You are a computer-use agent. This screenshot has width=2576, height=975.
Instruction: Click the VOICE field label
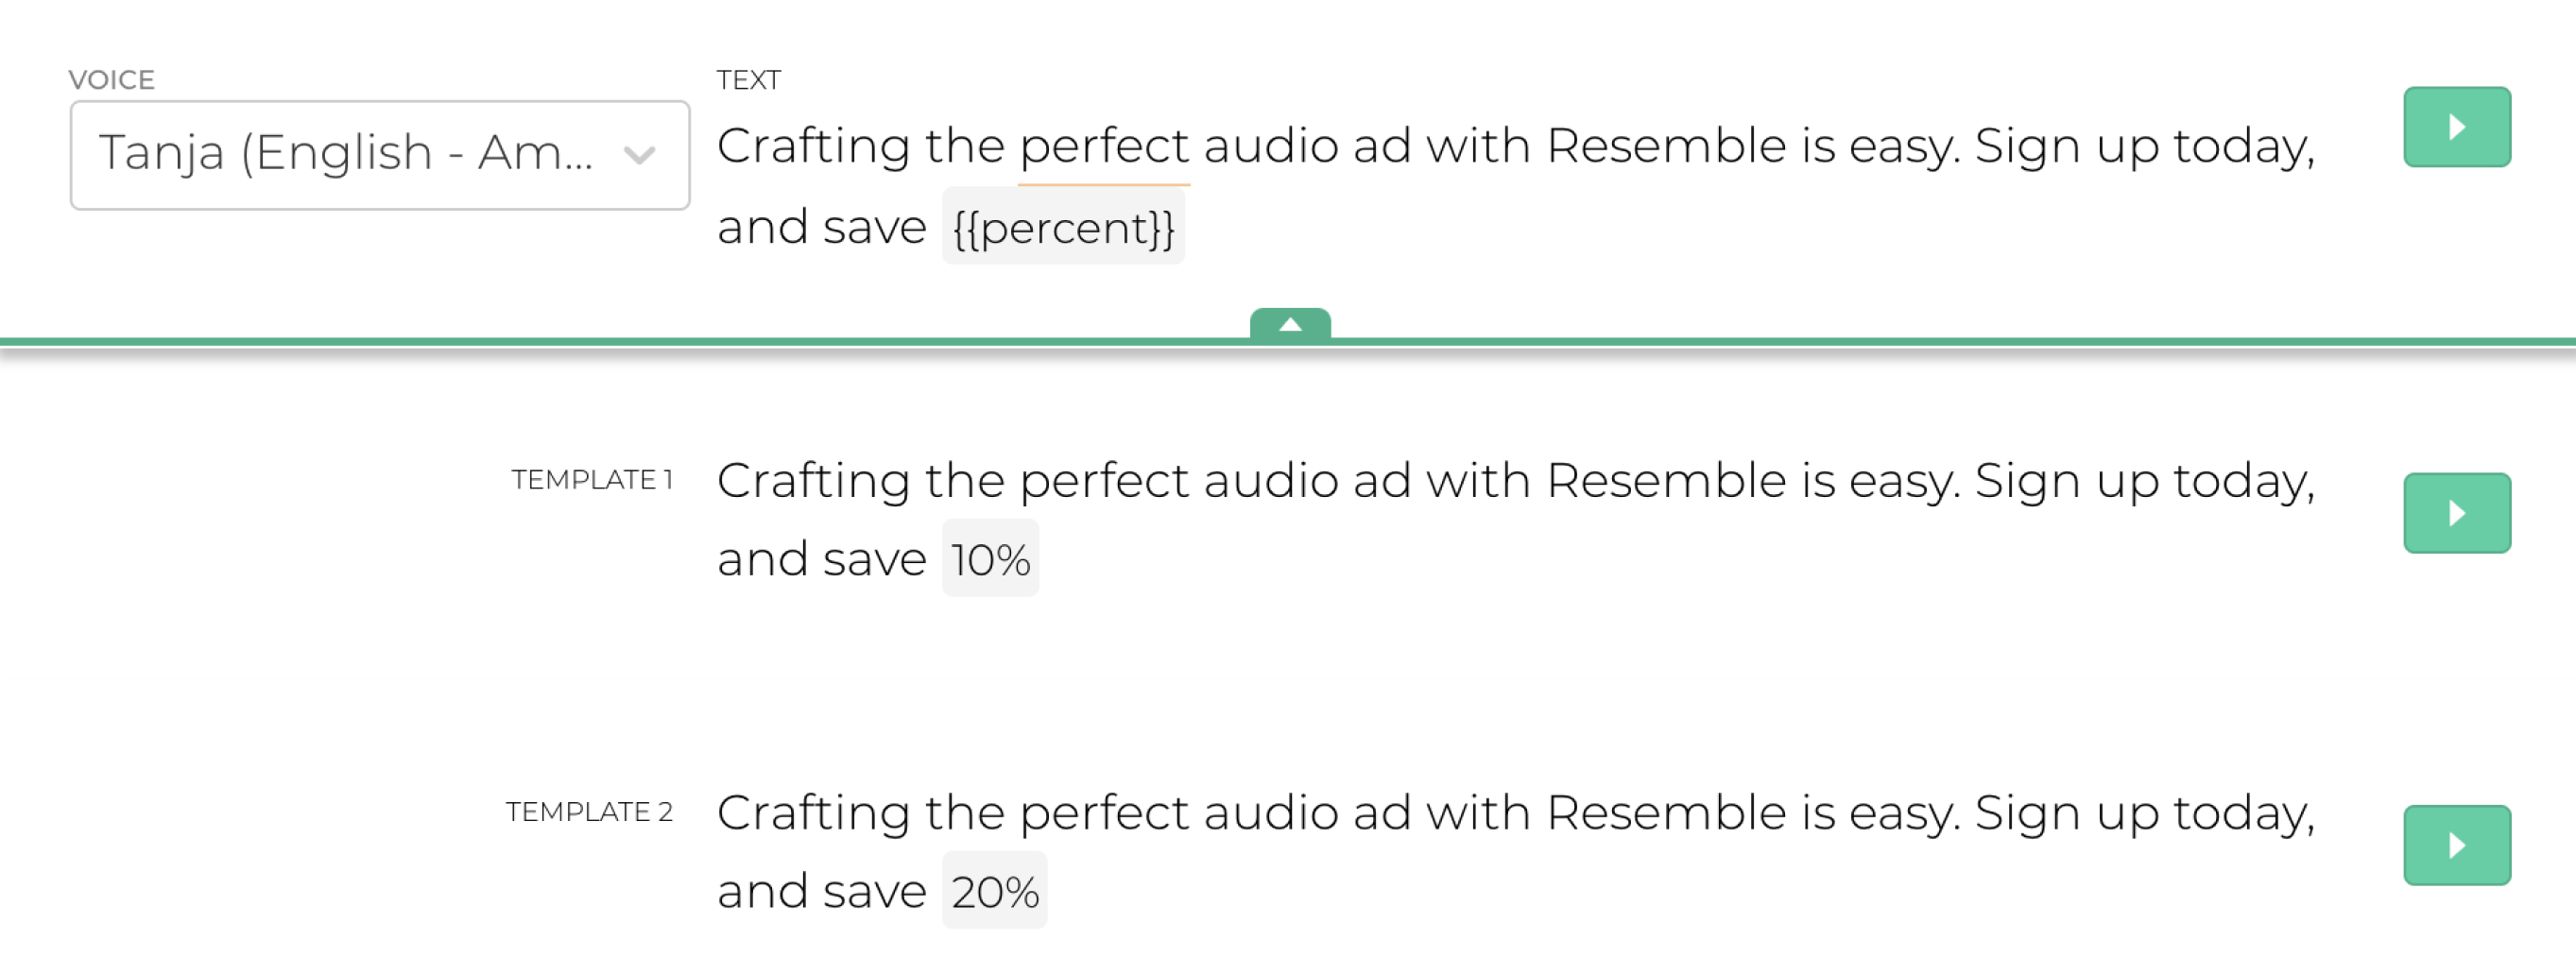(x=111, y=80)
